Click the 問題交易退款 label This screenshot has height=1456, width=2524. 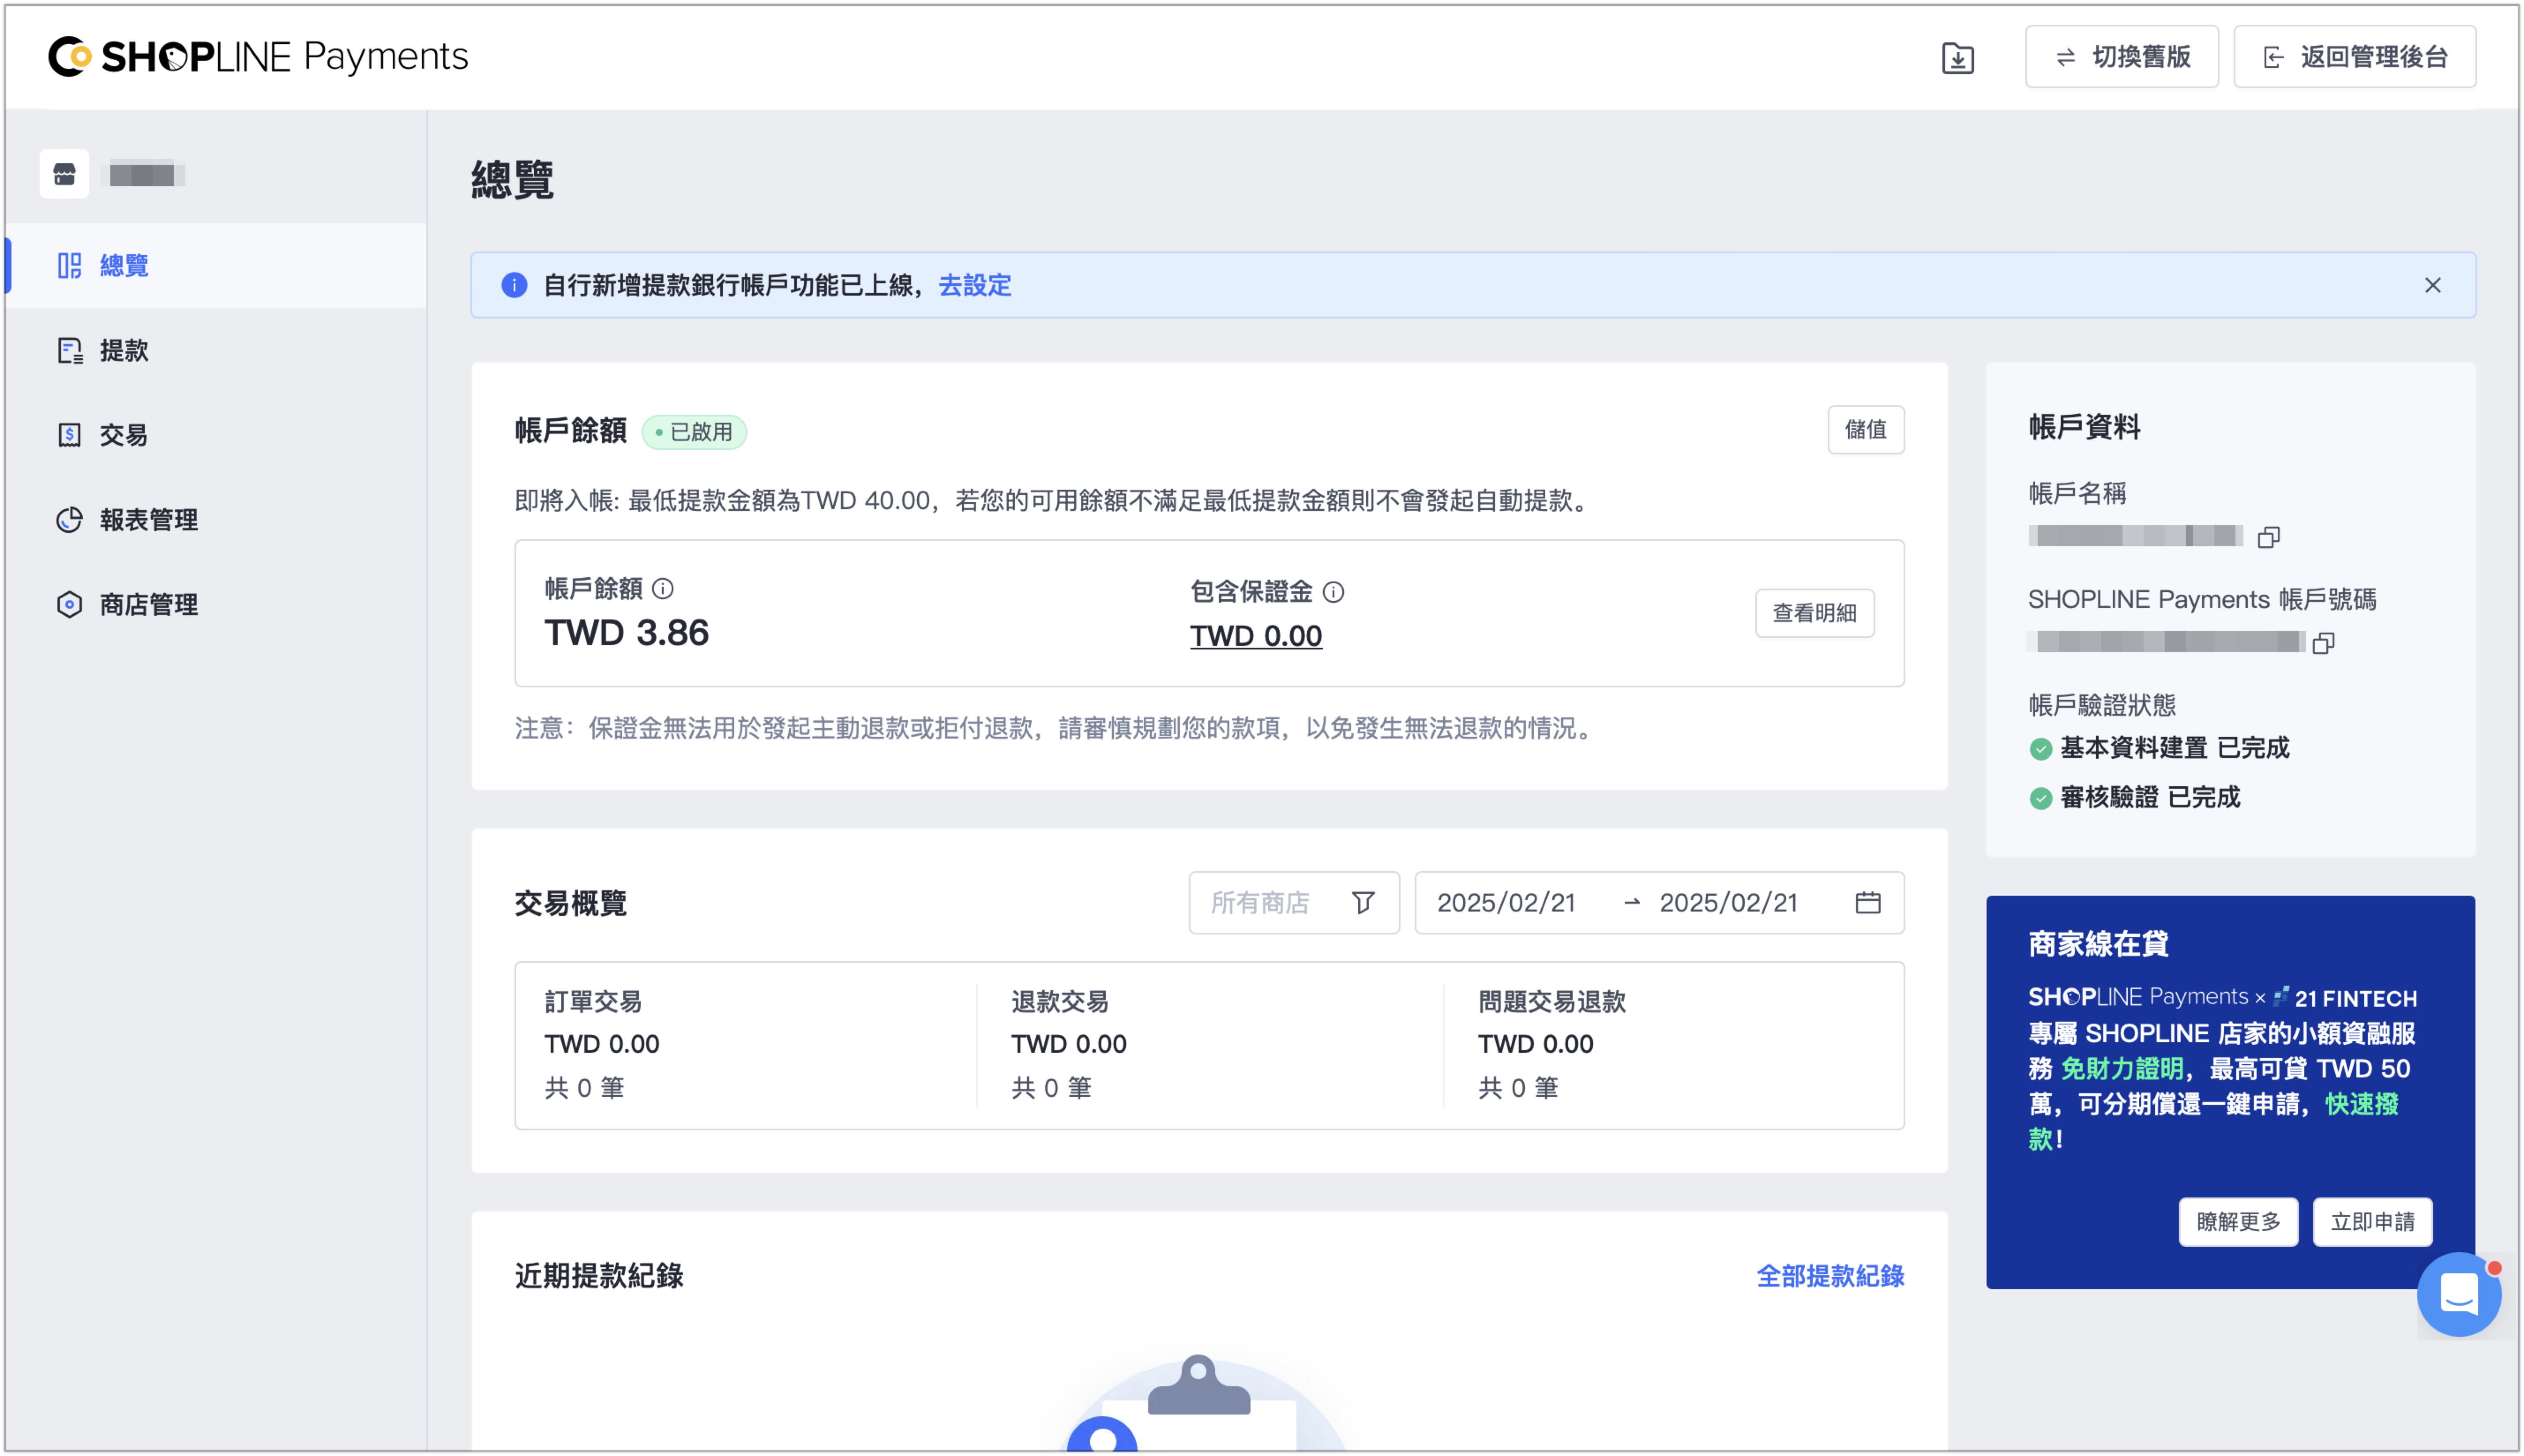(1551, 1002)
